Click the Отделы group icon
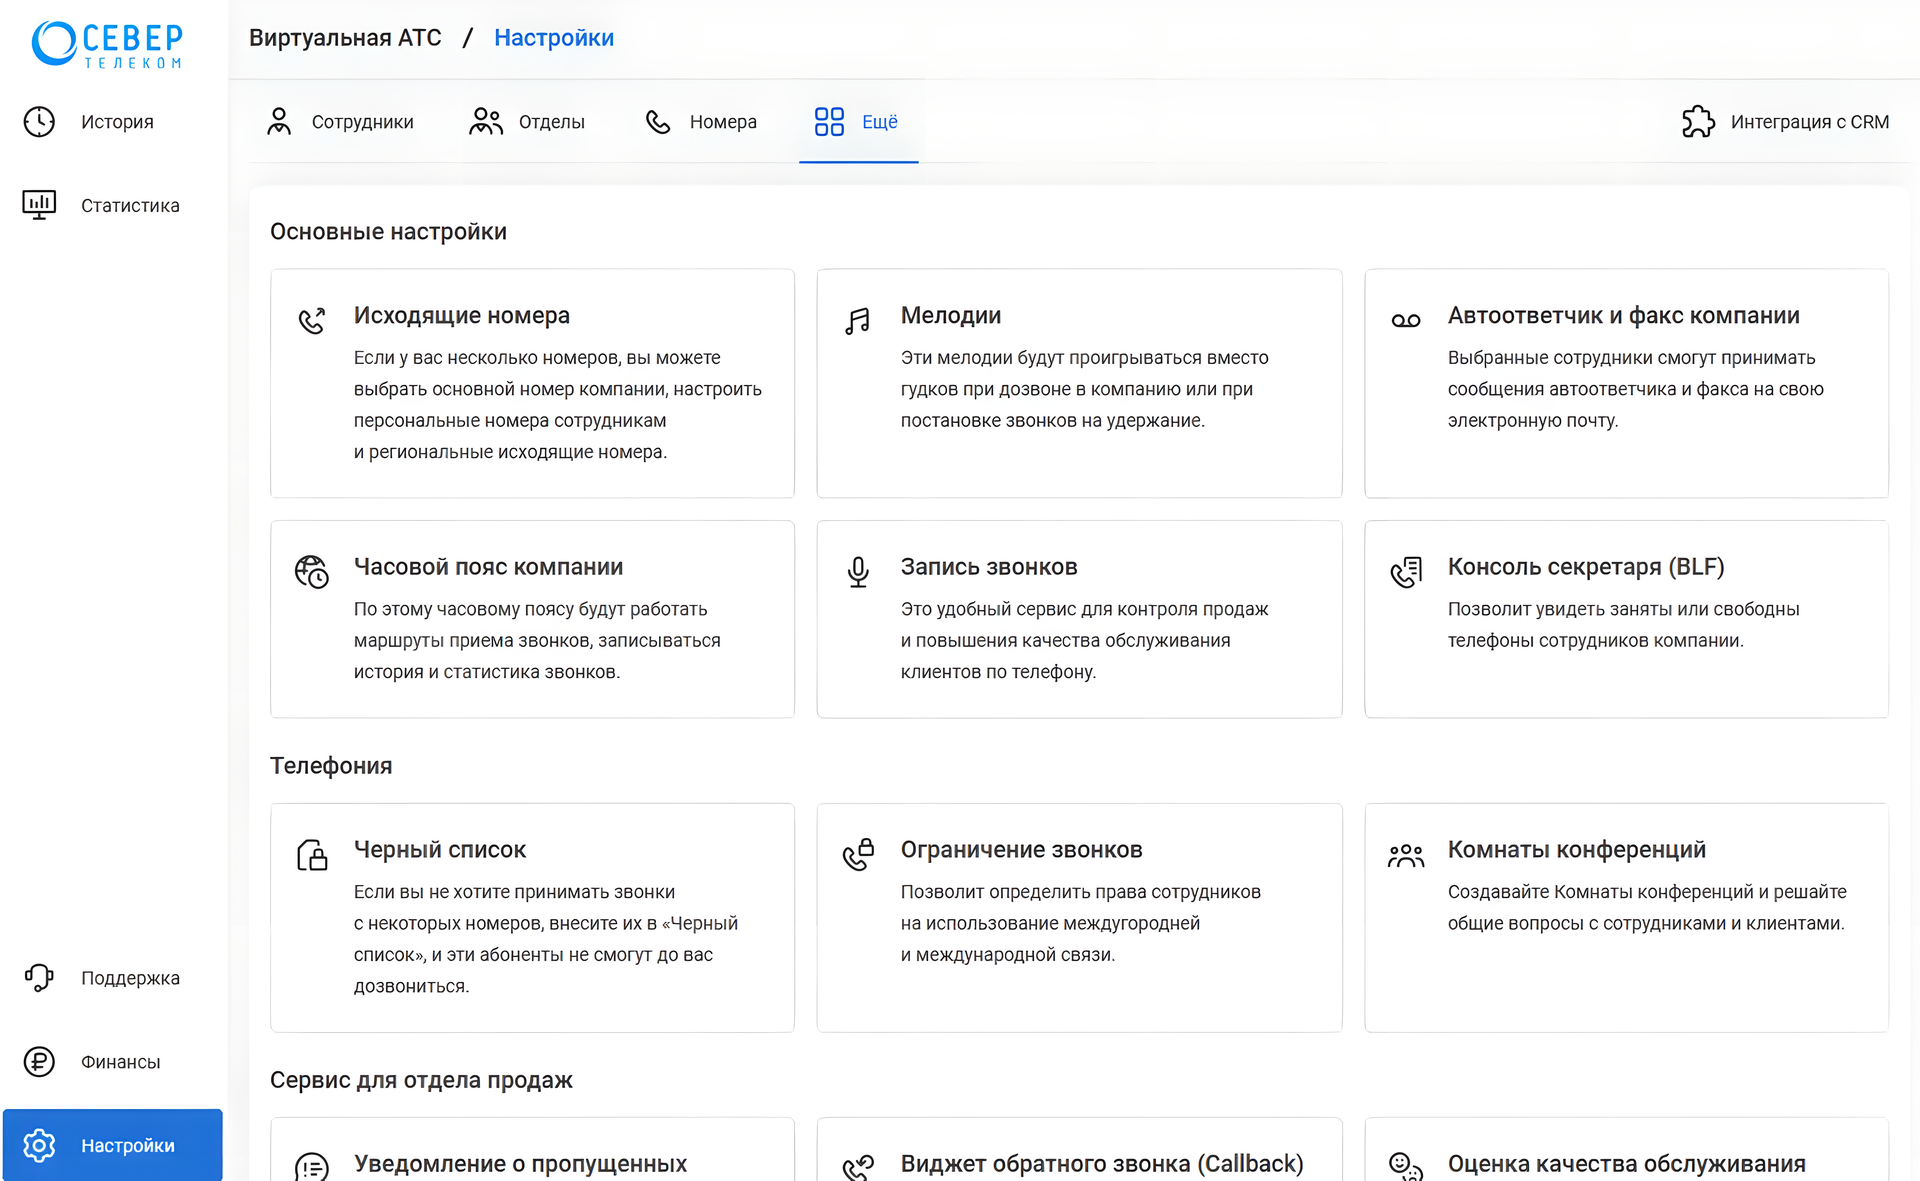Screen dimensions: 1920x1181 [486, 122]
